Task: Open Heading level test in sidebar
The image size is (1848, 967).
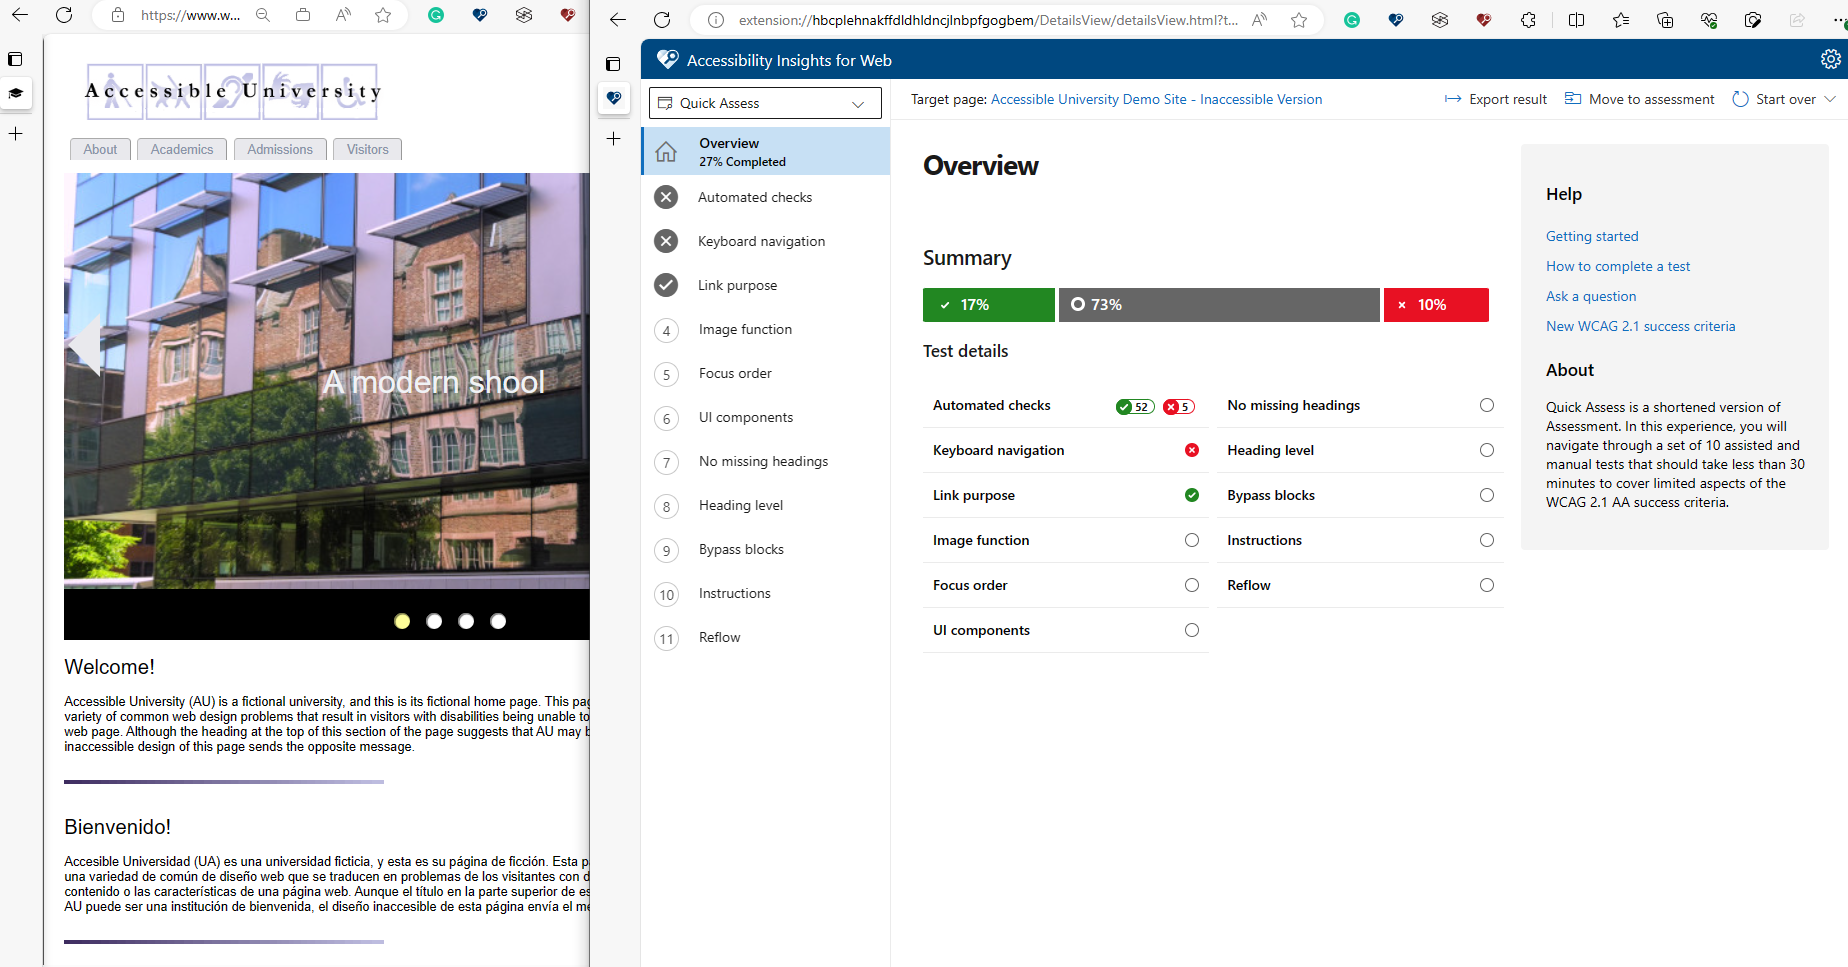Action: 766,505
